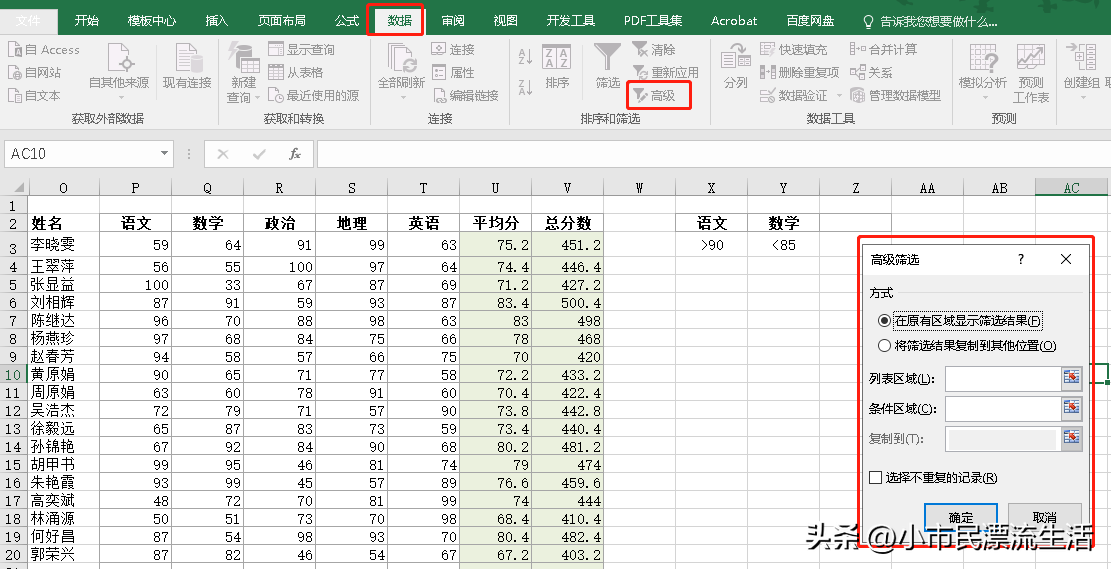Click 管理数据模型
1111x569 pixels.
point(896,95)
